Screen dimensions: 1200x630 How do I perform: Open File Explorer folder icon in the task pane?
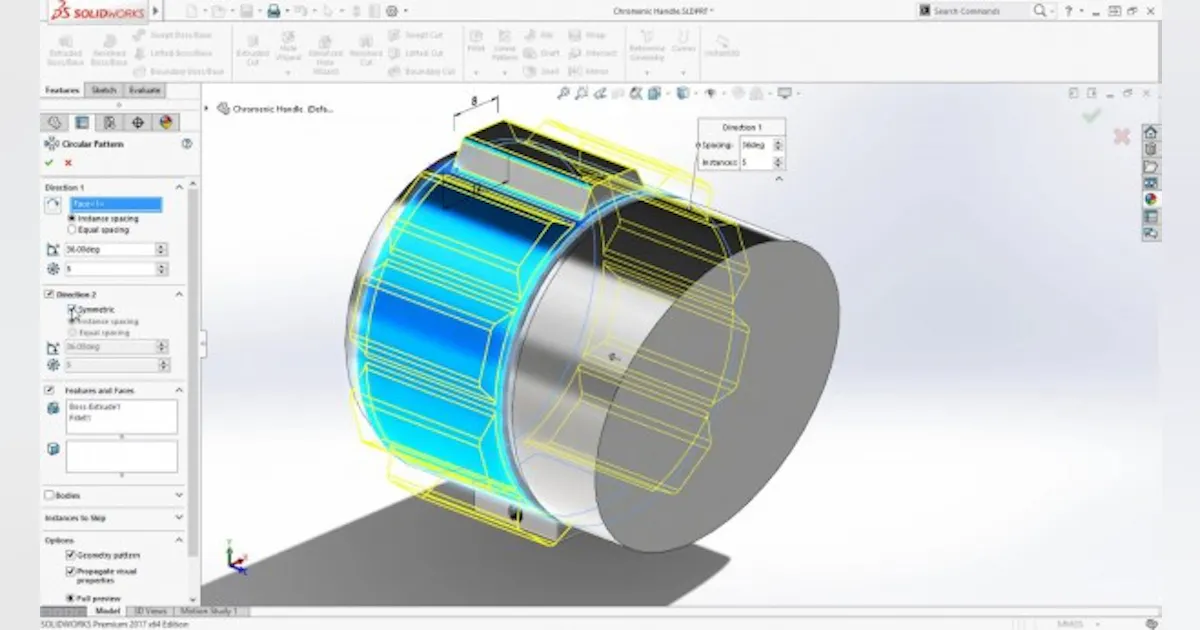(x=1151, y=167)
